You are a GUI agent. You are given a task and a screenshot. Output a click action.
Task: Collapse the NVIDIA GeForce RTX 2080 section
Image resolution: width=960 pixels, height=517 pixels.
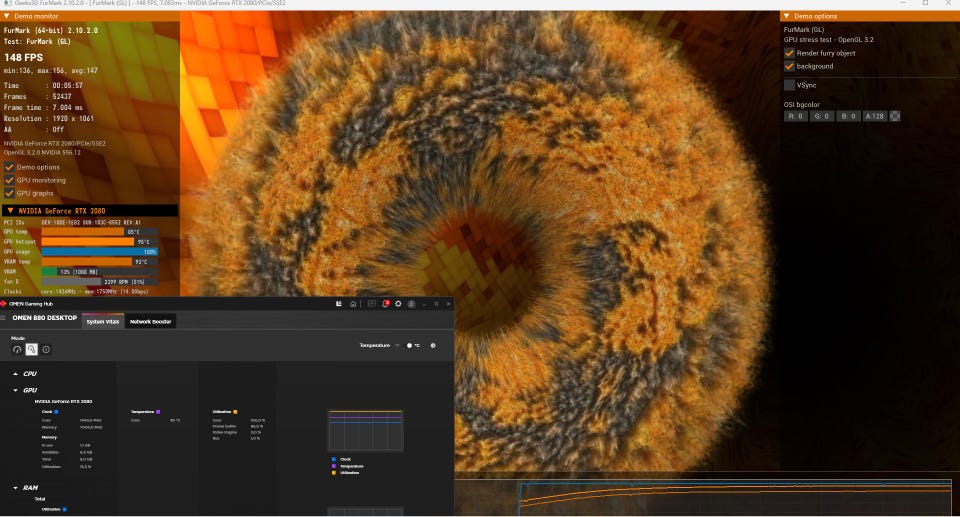point(9,211)
